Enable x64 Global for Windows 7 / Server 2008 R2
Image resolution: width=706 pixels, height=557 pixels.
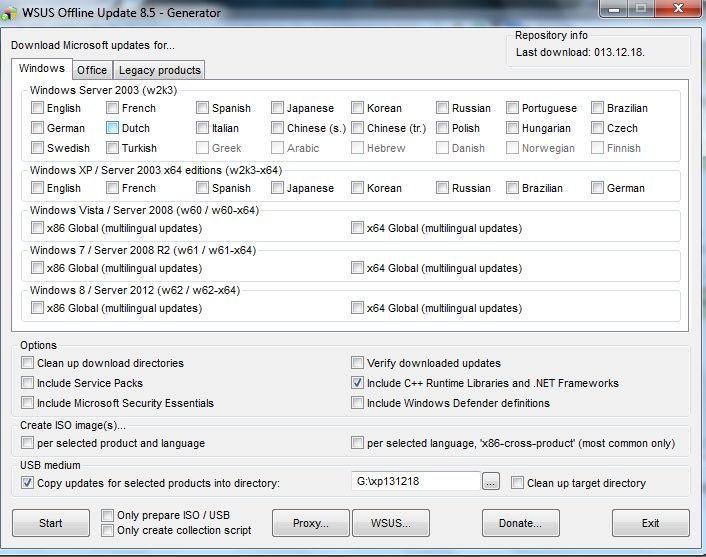[358, 268]
